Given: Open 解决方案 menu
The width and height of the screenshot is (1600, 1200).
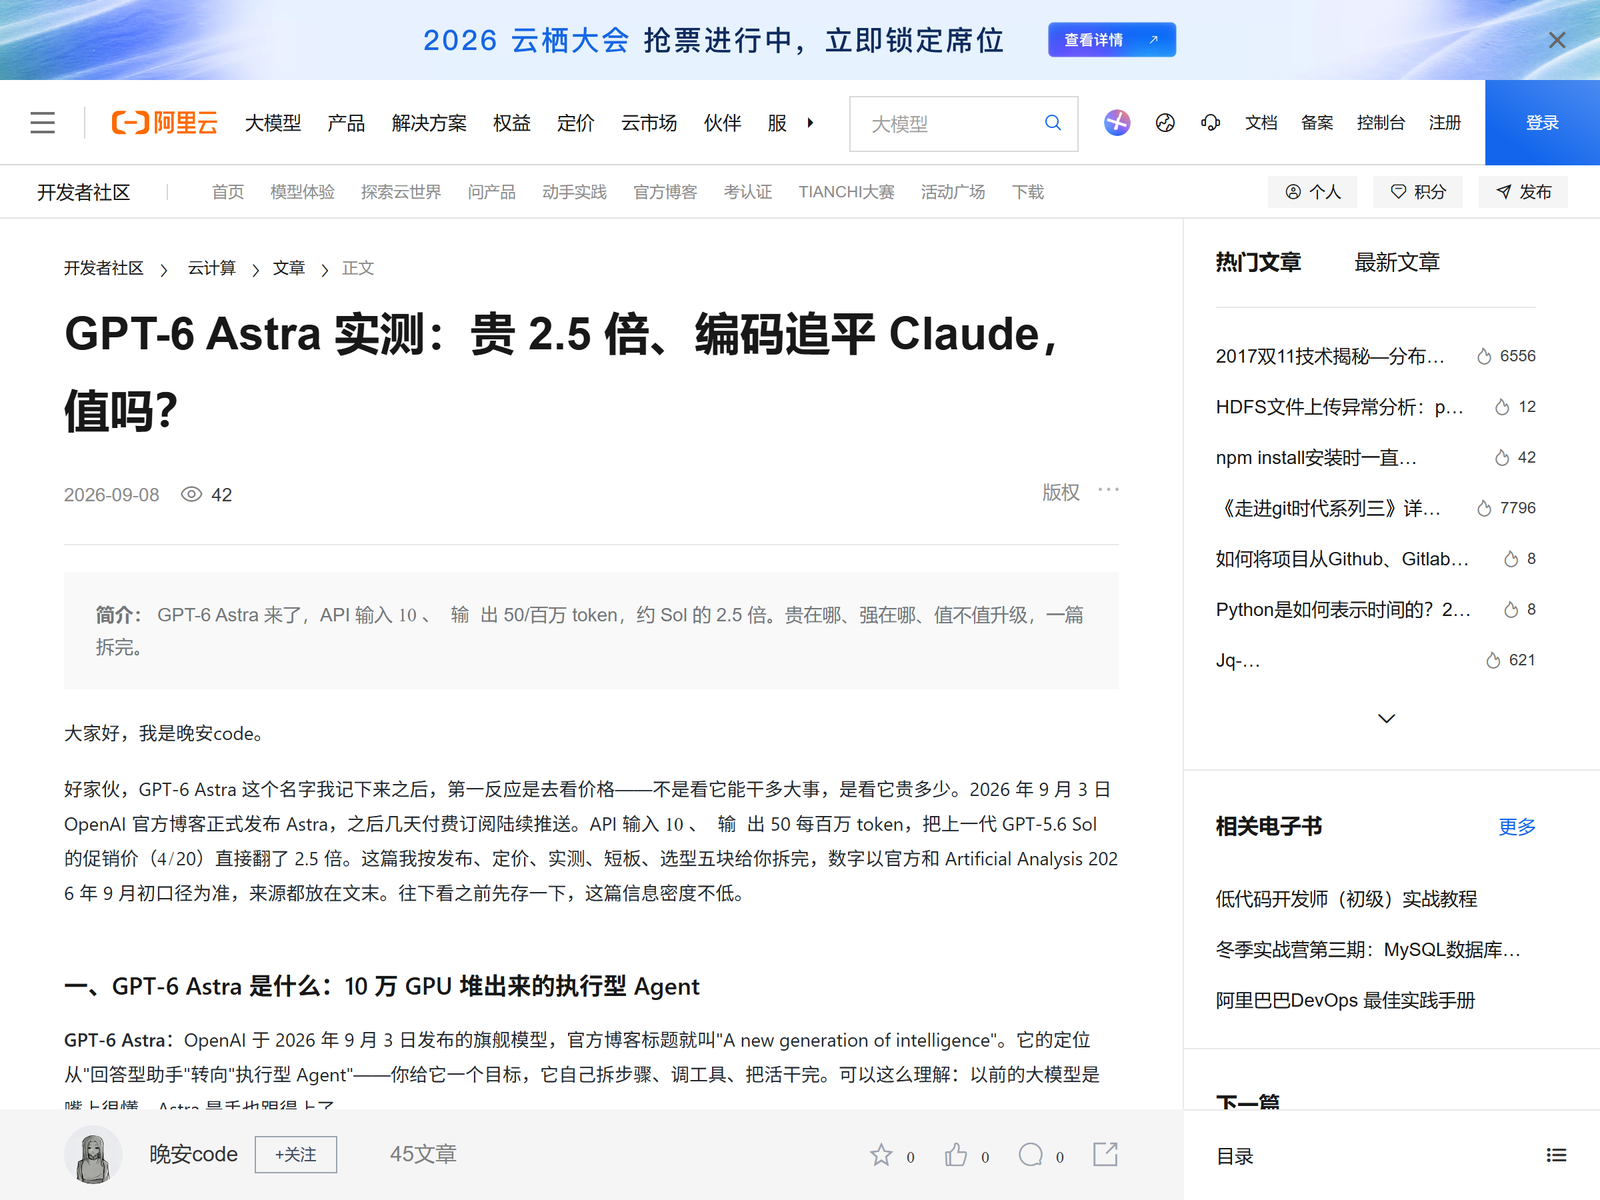Looking at the screenshot, I should pos(429,123).
